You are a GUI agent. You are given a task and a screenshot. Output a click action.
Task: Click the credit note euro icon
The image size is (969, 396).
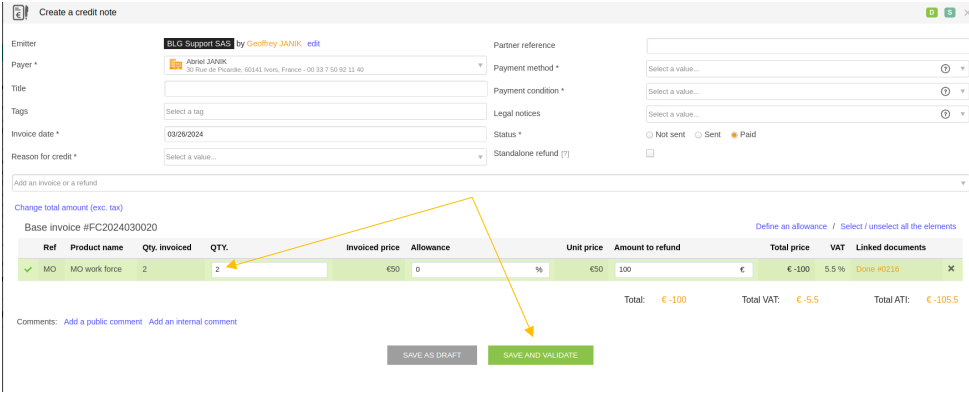20,12
